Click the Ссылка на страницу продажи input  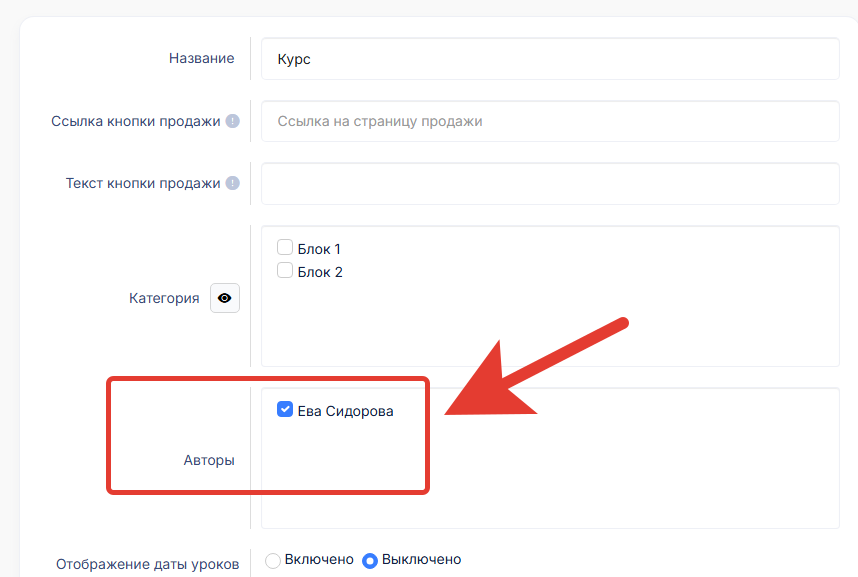550,121
